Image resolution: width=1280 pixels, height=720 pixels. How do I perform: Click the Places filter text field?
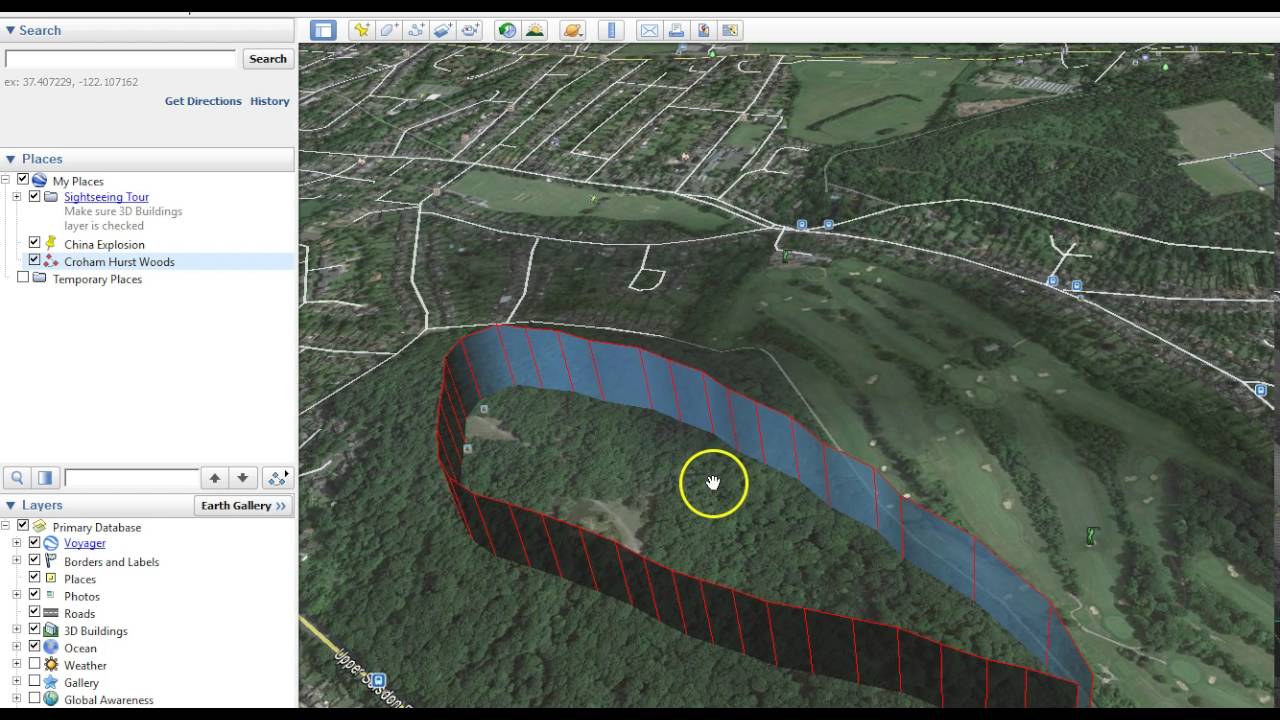pos(131,478)
